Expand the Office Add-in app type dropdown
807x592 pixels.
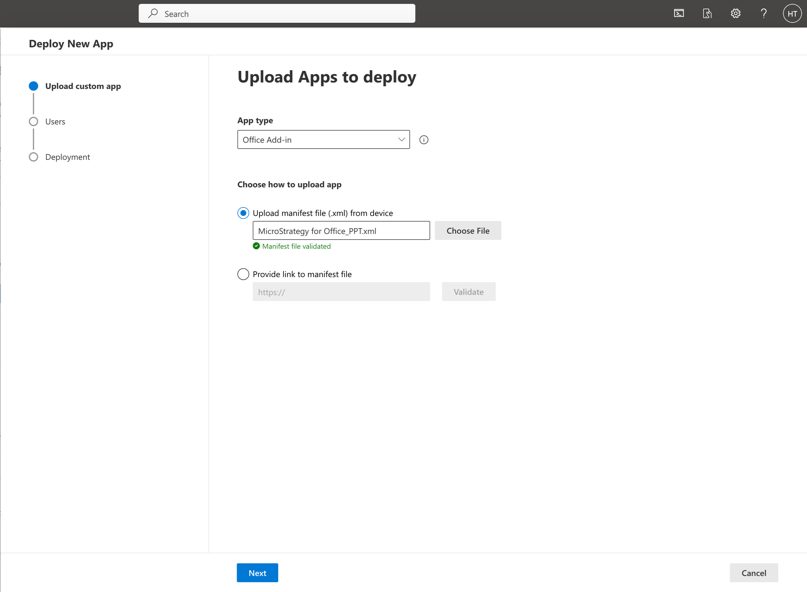[x=323, y=140]
